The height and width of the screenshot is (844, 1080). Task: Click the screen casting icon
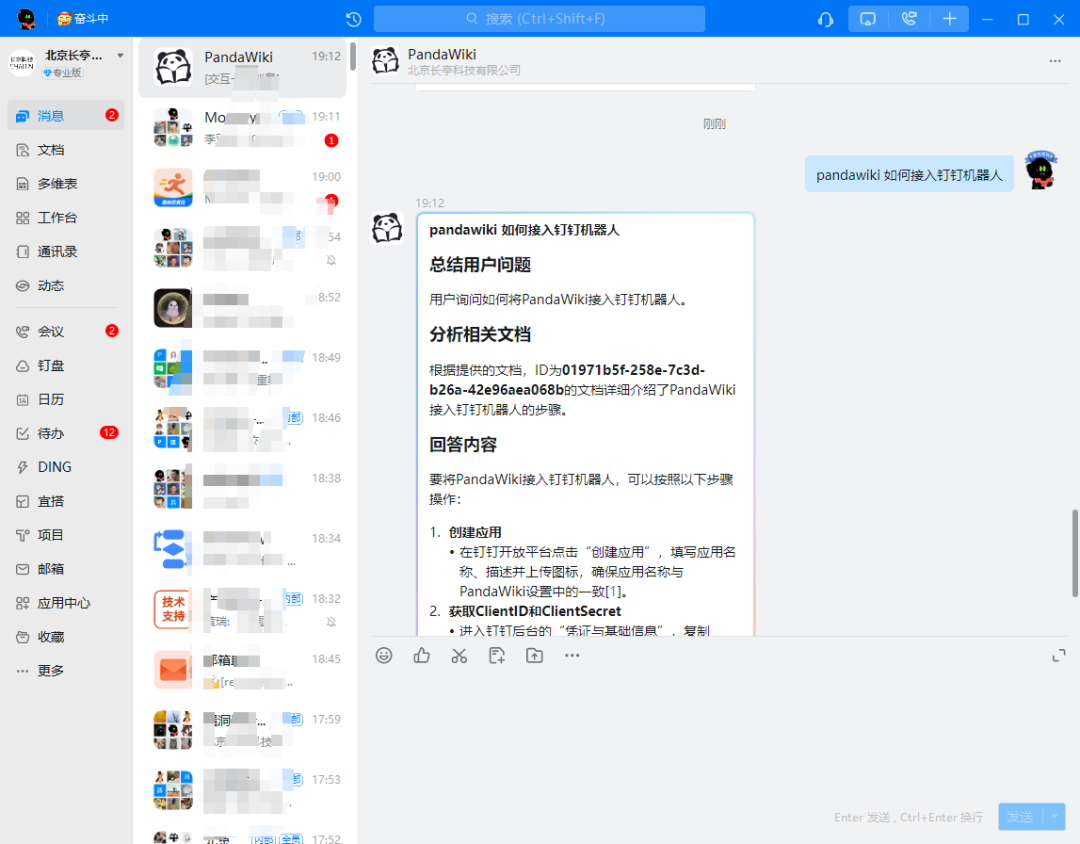[868, 19]
